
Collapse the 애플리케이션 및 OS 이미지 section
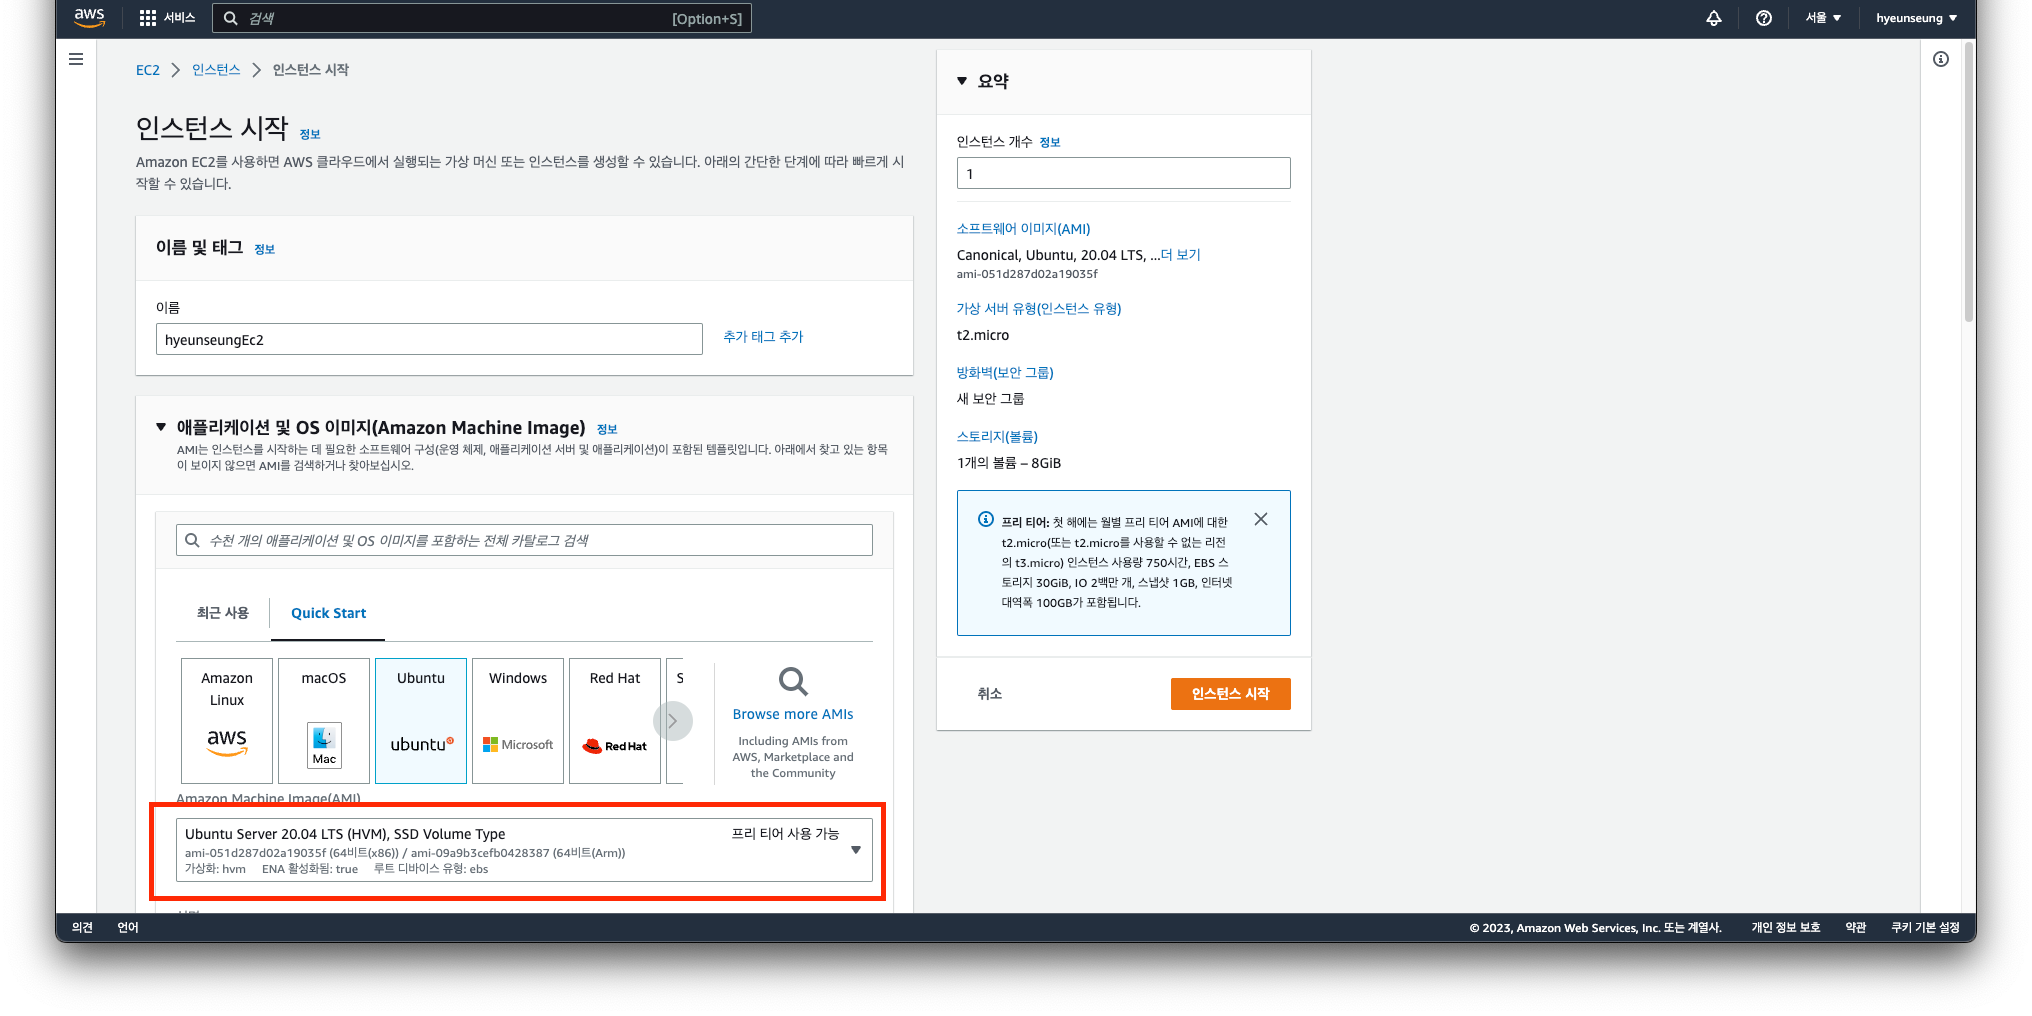tap(161, 427)
